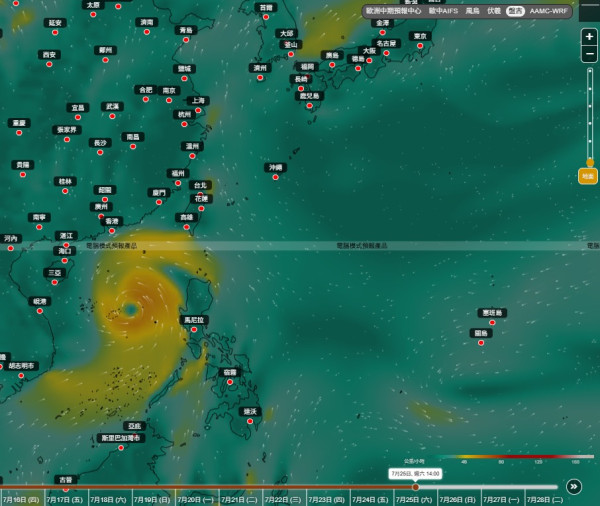Select the 南京 city label

169,90
